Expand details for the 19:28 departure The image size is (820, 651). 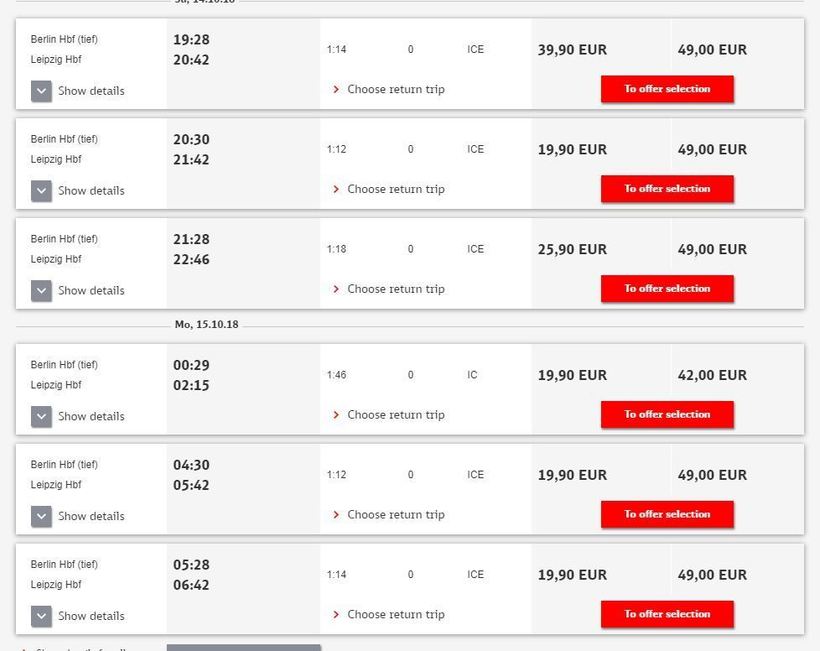(41, 91)
